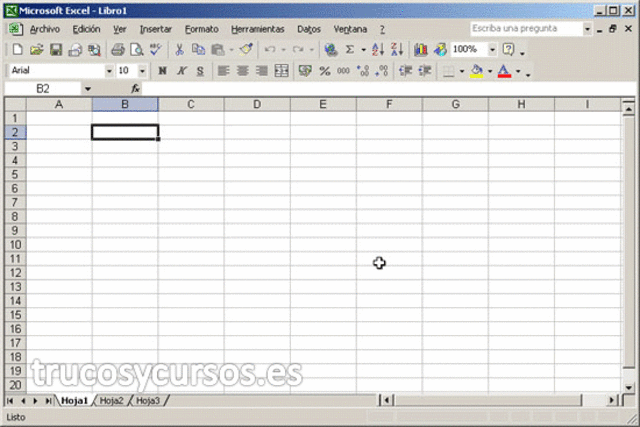
Task: Click the Paste clipboard icon
Action: click(218, 50)
